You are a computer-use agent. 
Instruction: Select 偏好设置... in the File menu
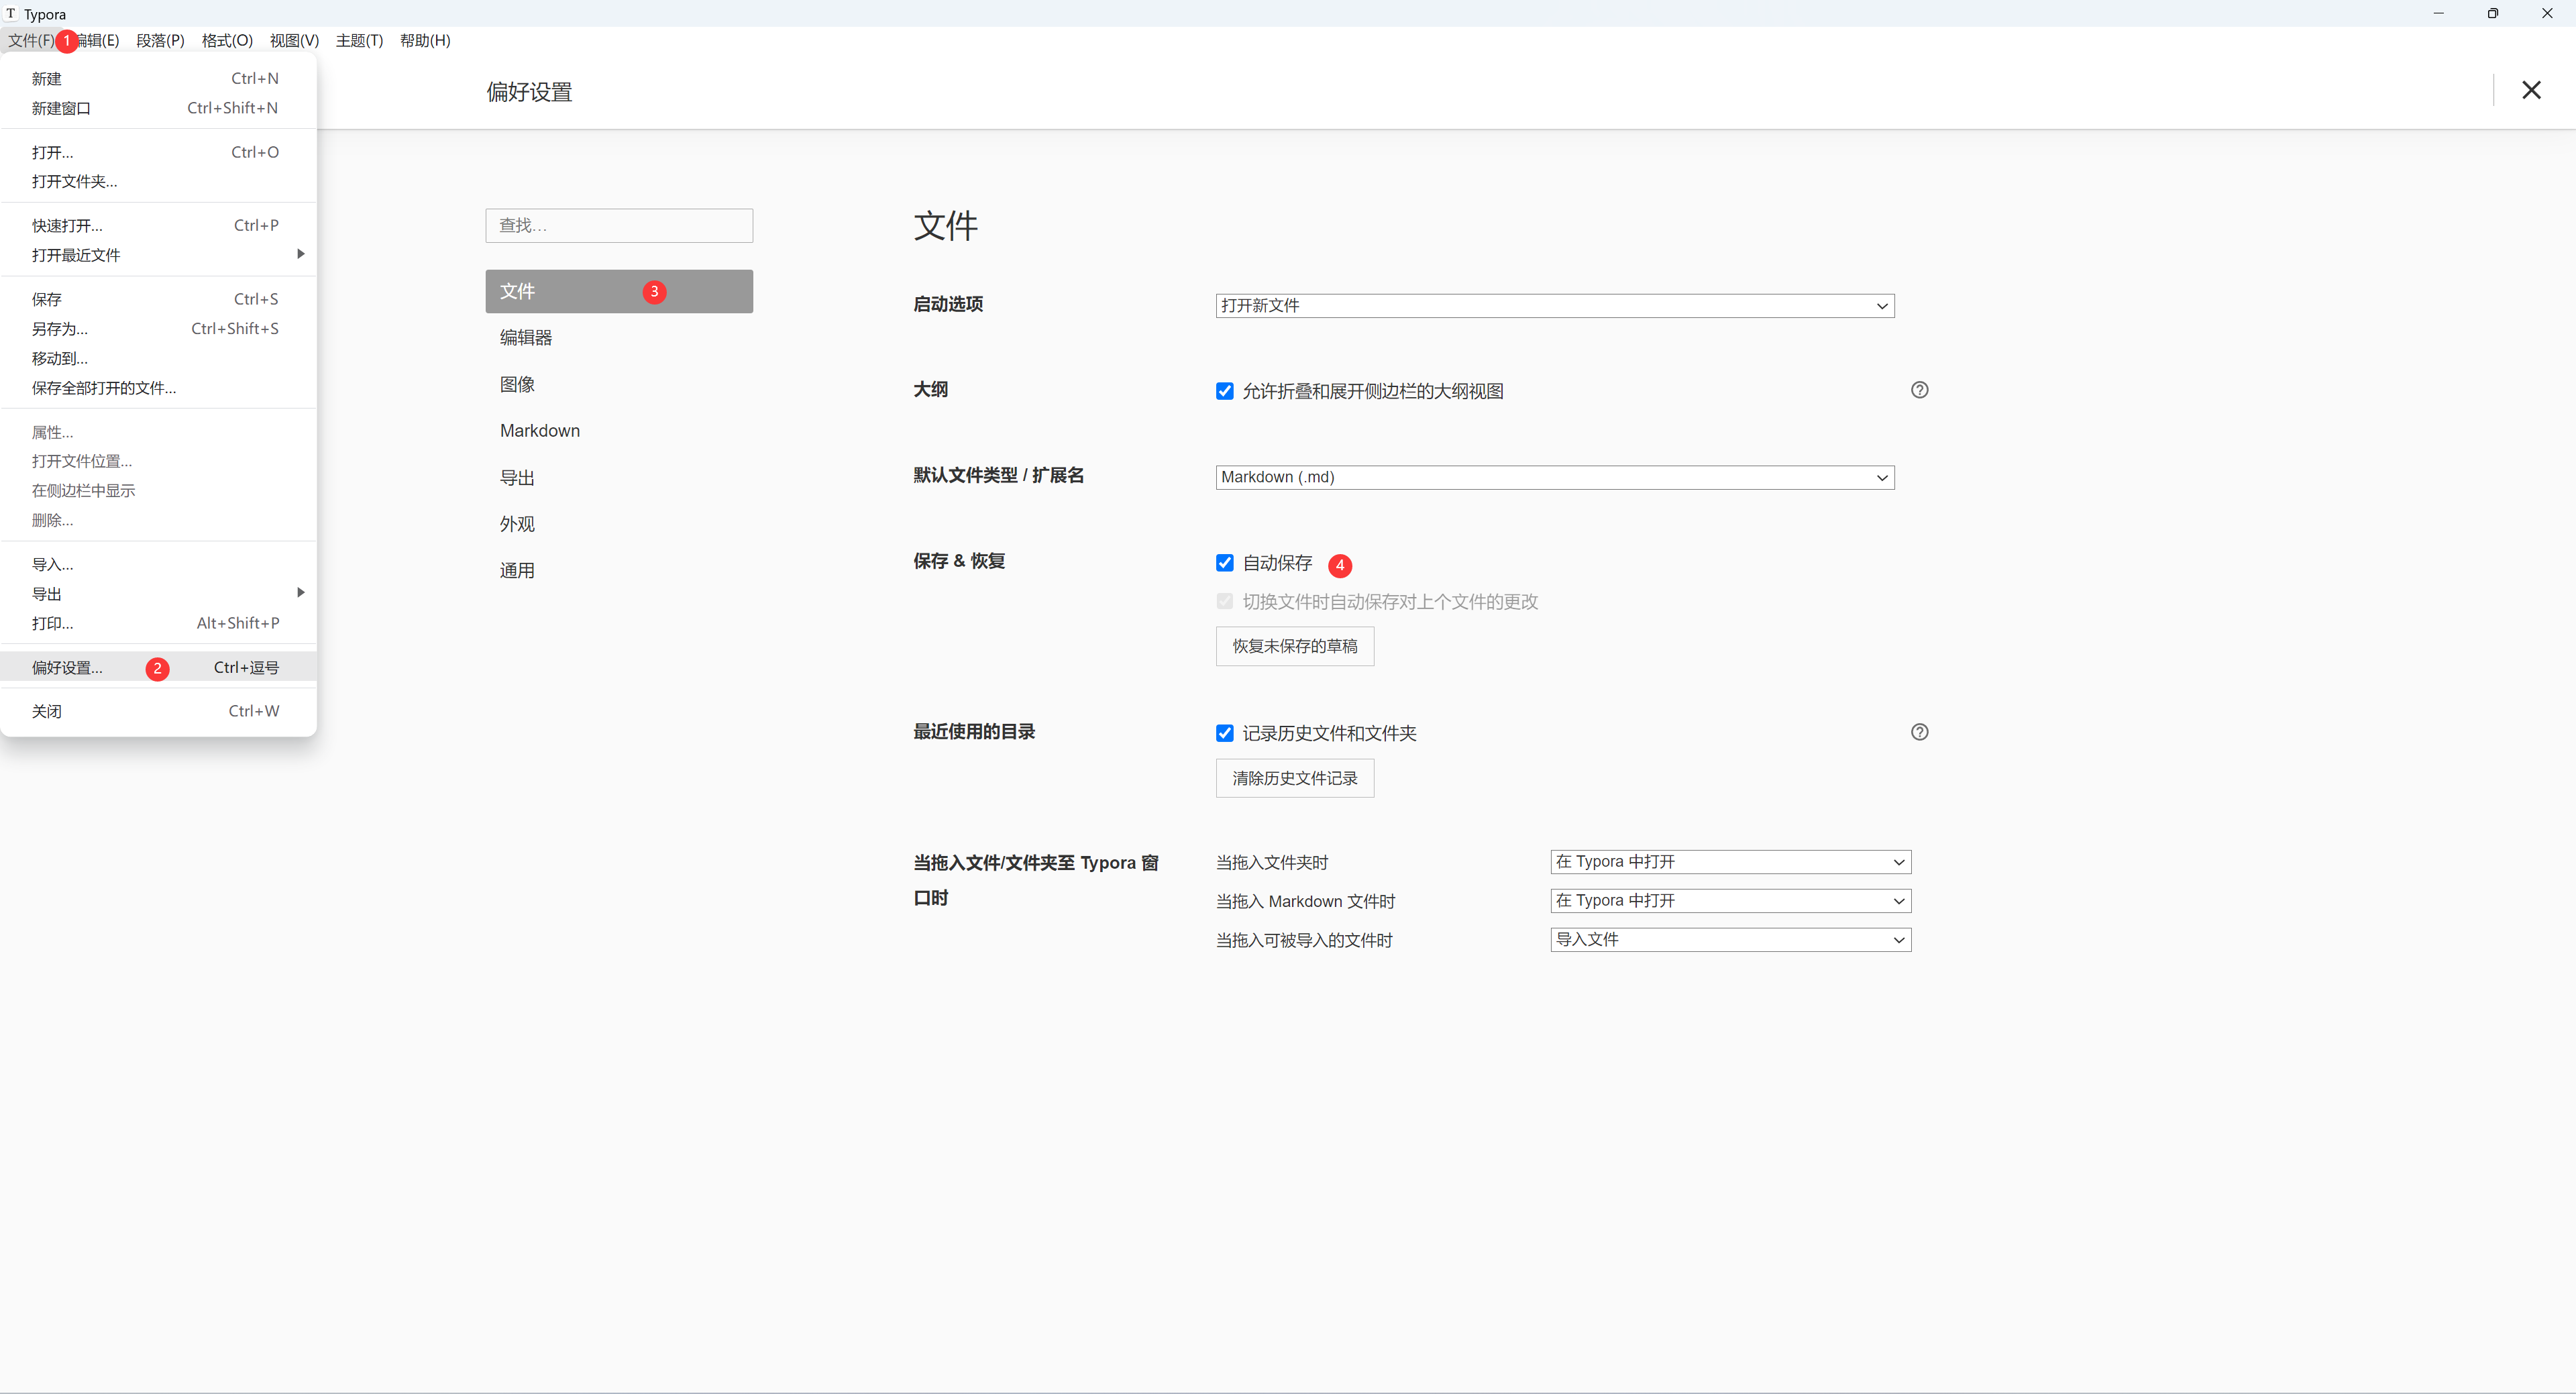coord(158,667)
